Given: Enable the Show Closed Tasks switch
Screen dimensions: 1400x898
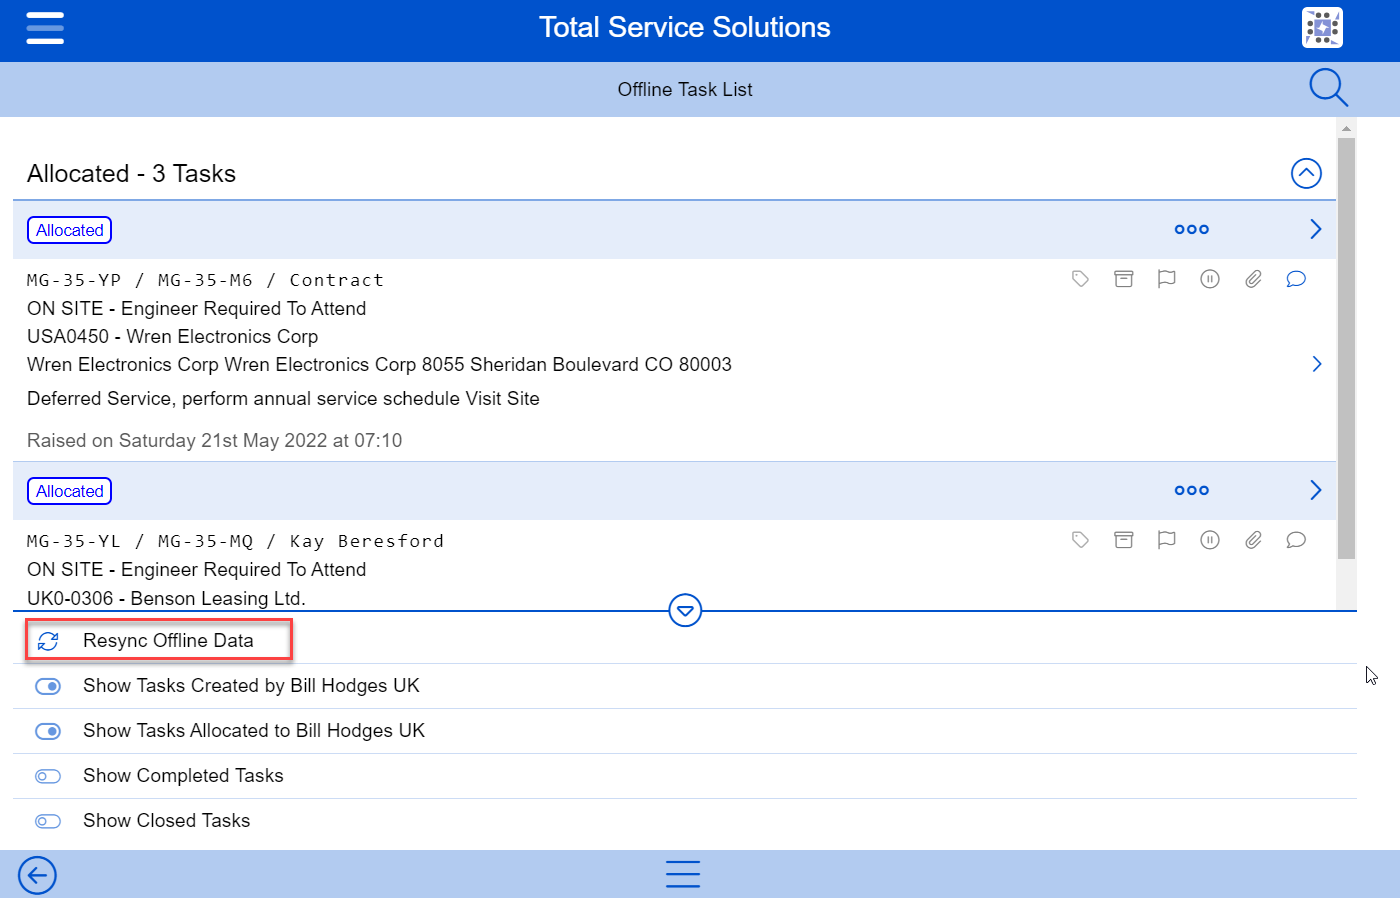Looking at the screenshot, I should pyautogui.click(x=48, y=821).
